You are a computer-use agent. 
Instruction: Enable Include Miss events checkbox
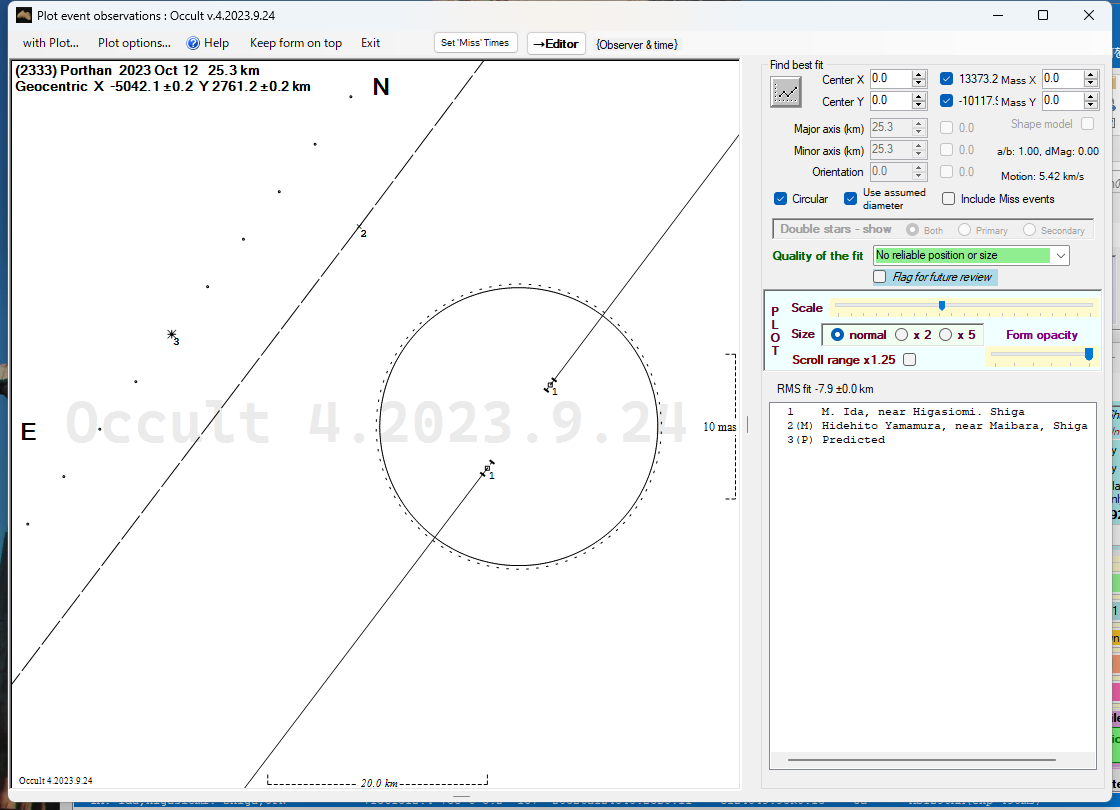(949, 199)
